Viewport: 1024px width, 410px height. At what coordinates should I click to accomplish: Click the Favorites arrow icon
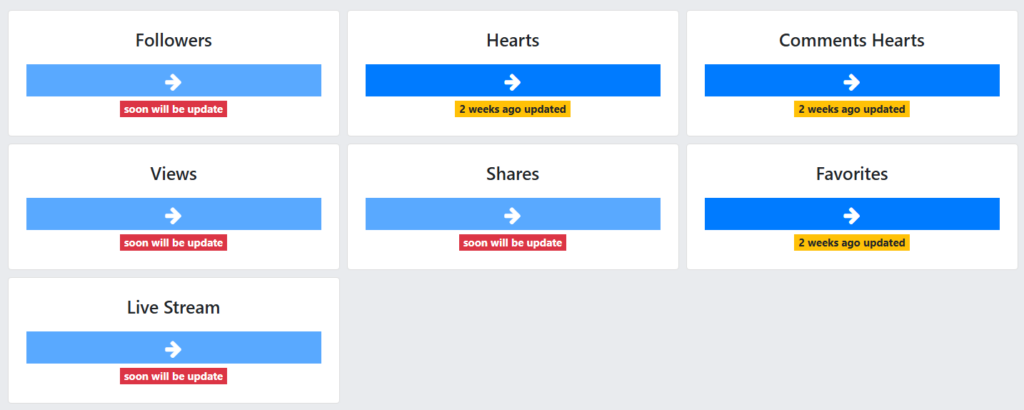852,214
